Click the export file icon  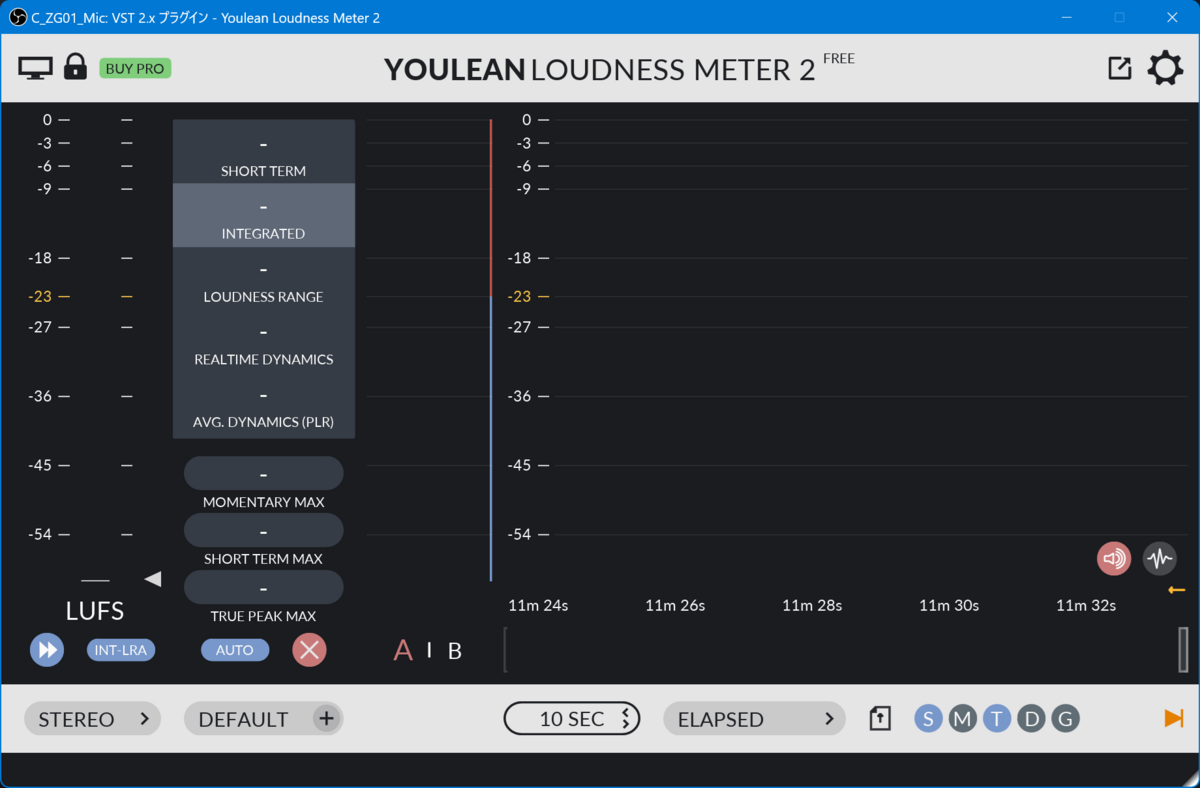[x=880, y=719]
